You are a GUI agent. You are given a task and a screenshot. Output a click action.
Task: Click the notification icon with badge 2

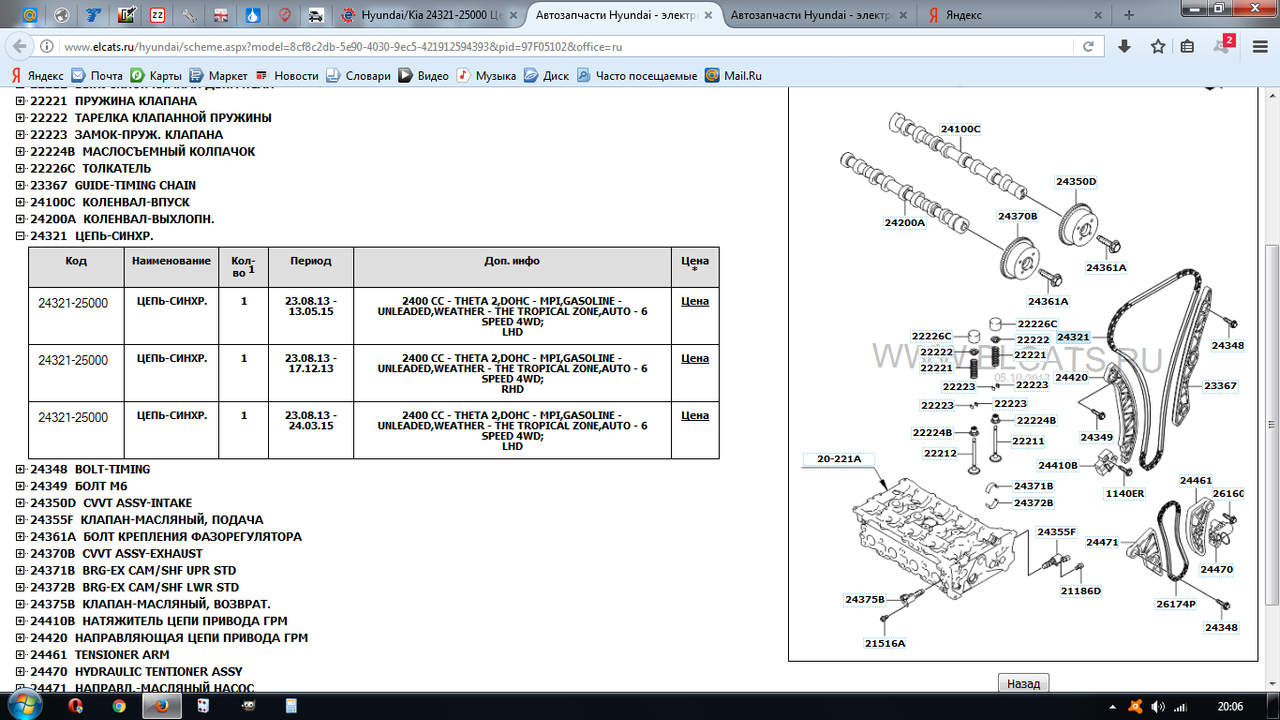(1223, 45)
